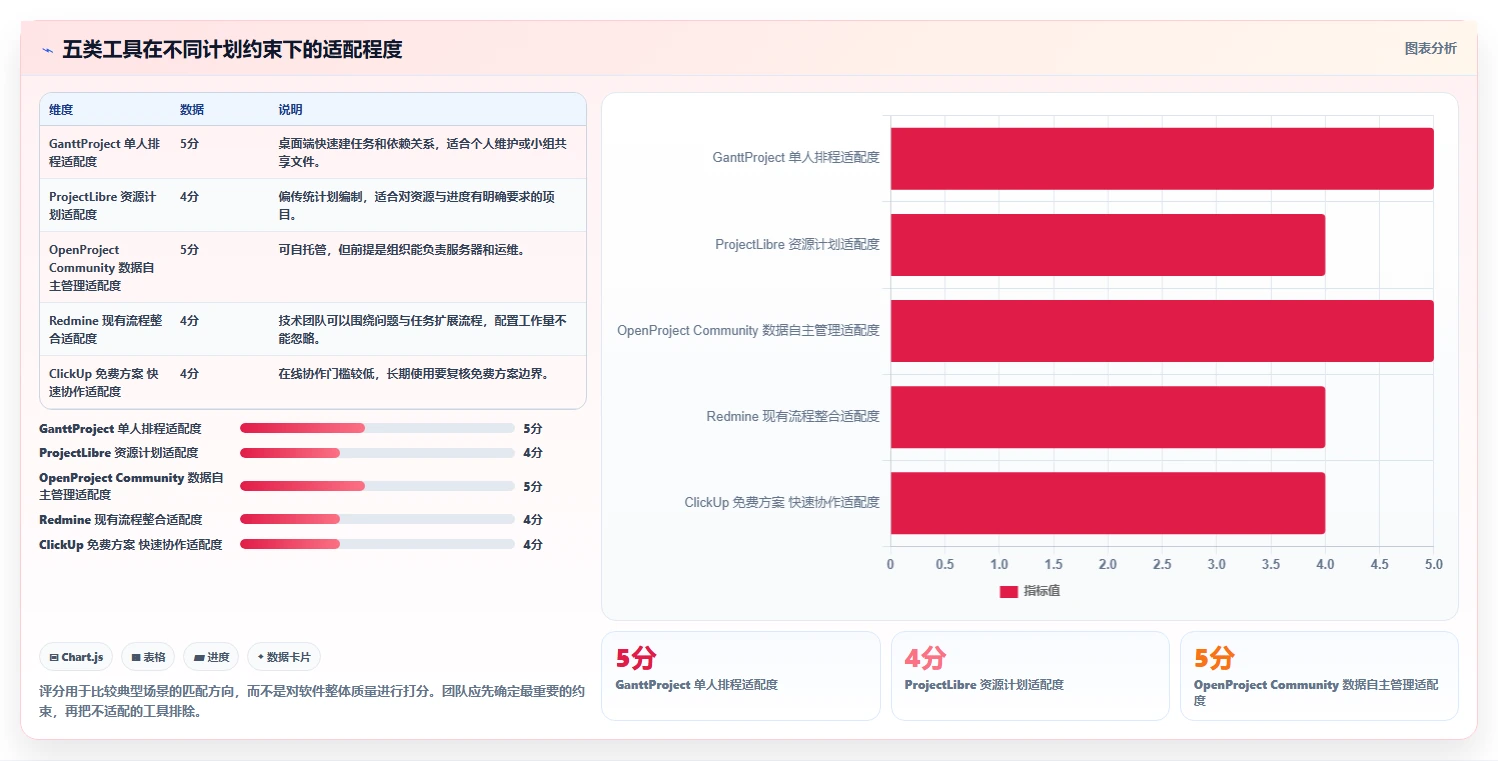
Task: Click the OpenProject Community chart bar
Action: click(x=1162, y=330)
